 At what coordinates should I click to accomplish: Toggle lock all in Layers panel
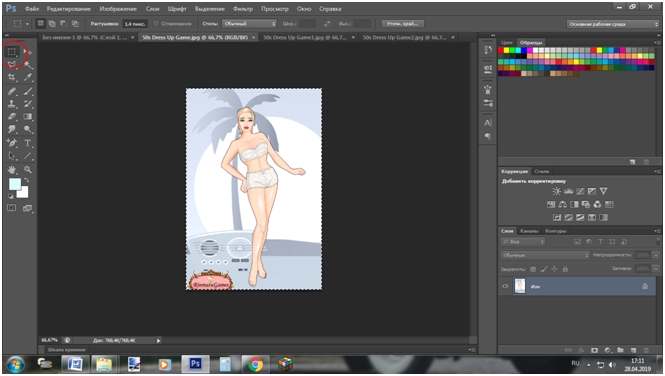click(x=565, y=269)
